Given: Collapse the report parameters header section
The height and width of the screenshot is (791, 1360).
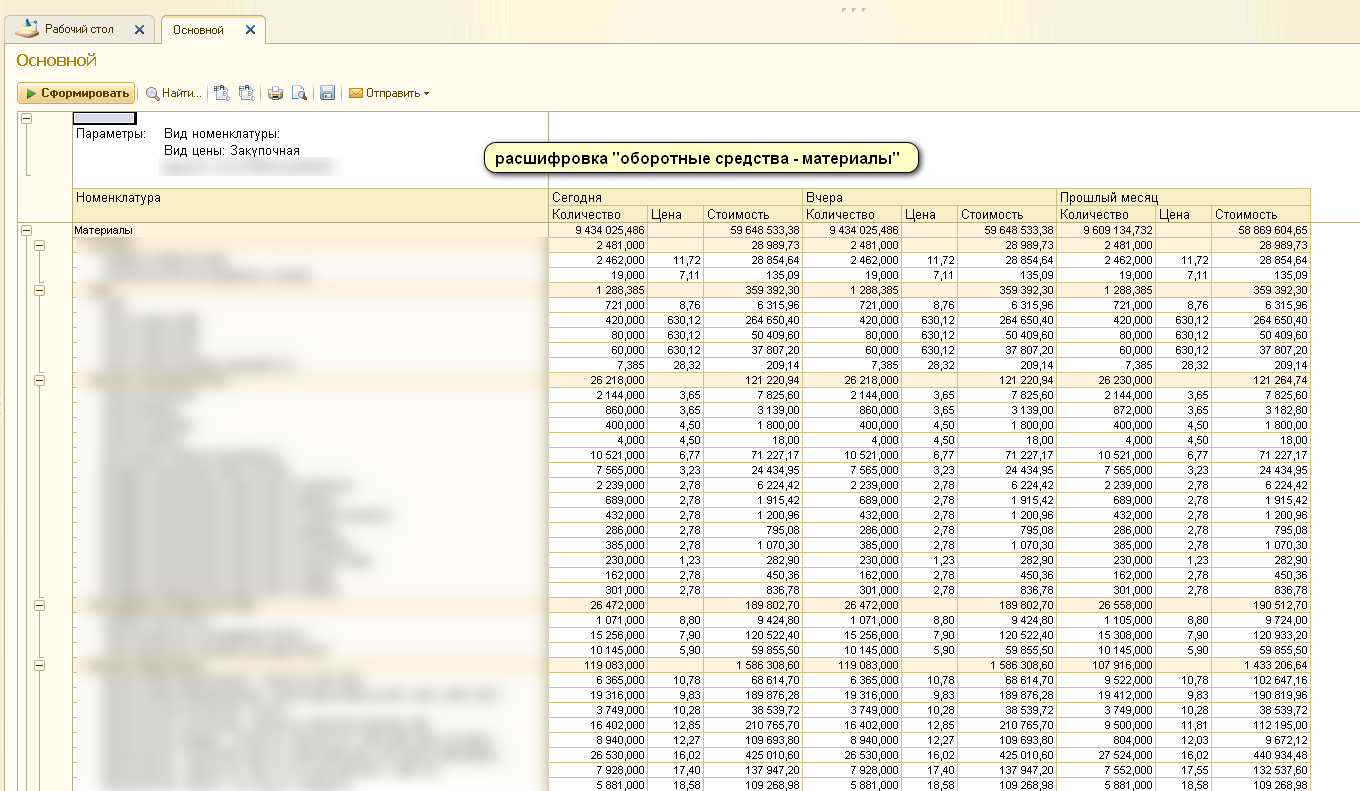Looking at the screenshot, I should [x=26, y=119].
